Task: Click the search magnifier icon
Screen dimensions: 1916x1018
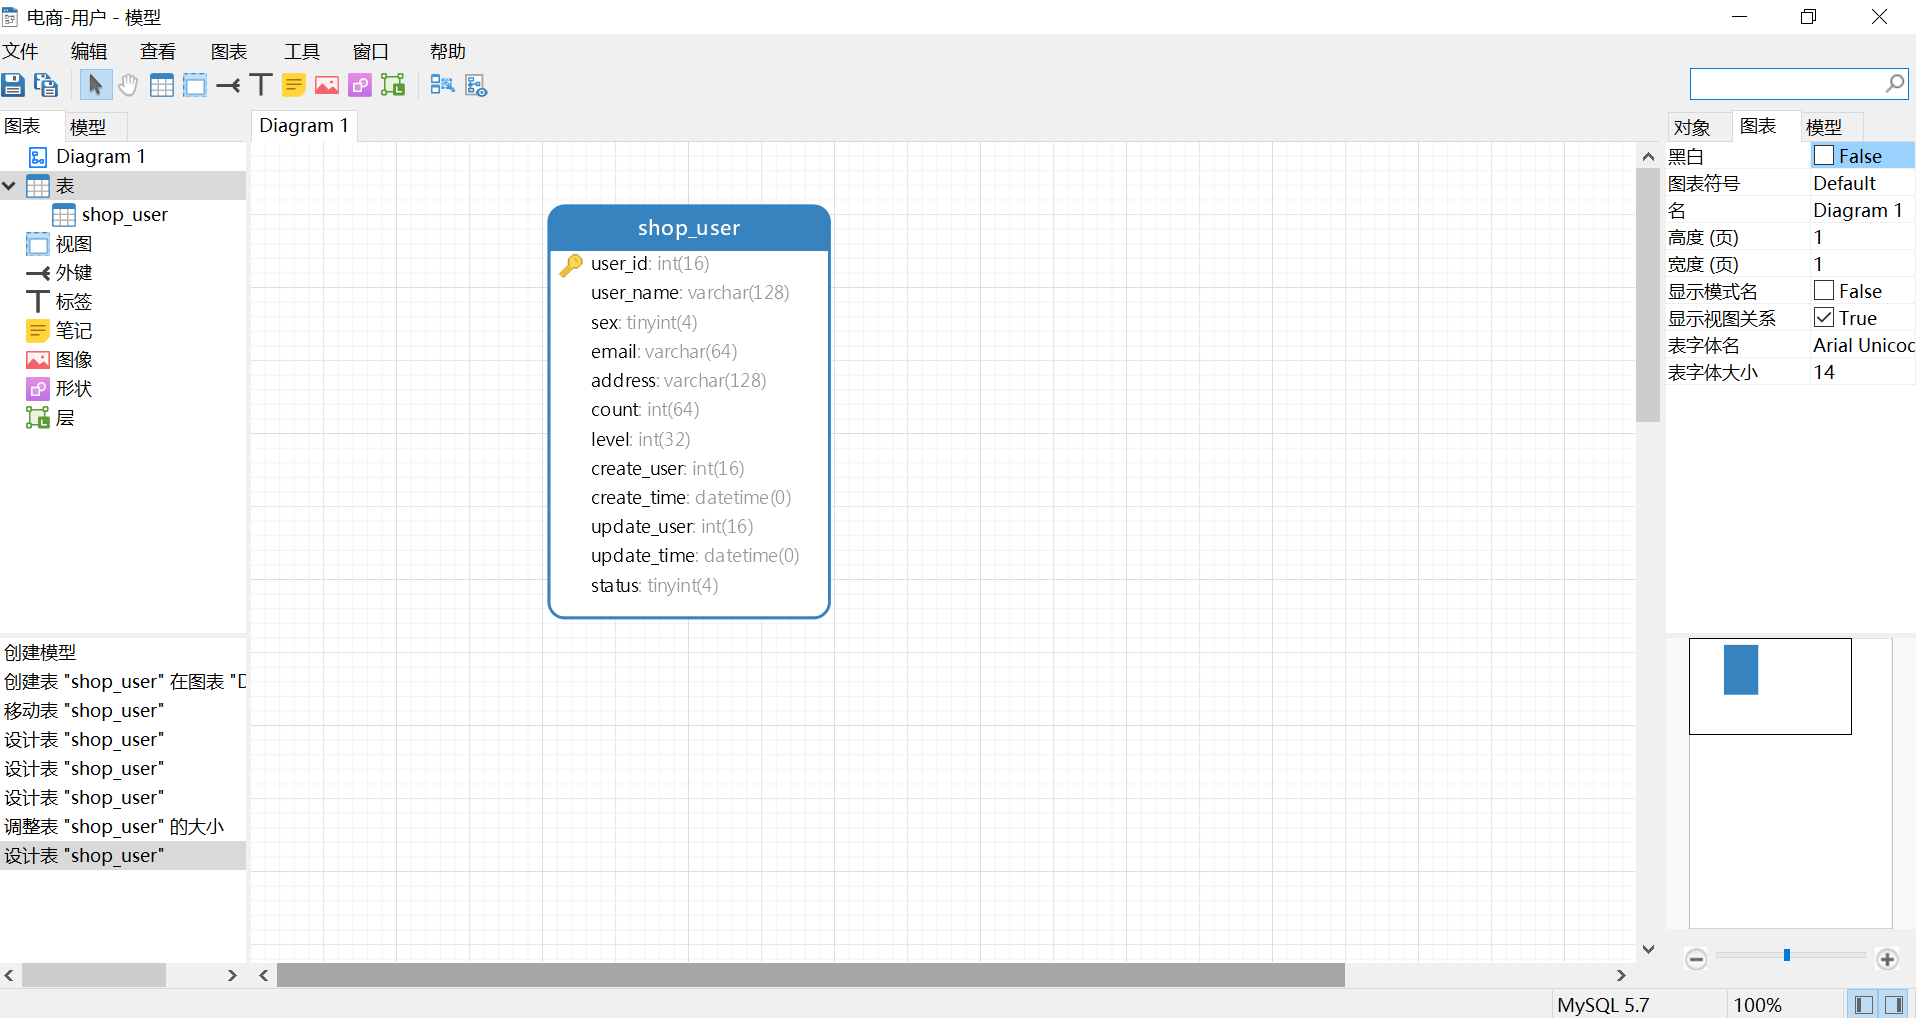Action: click(1894, 84)
